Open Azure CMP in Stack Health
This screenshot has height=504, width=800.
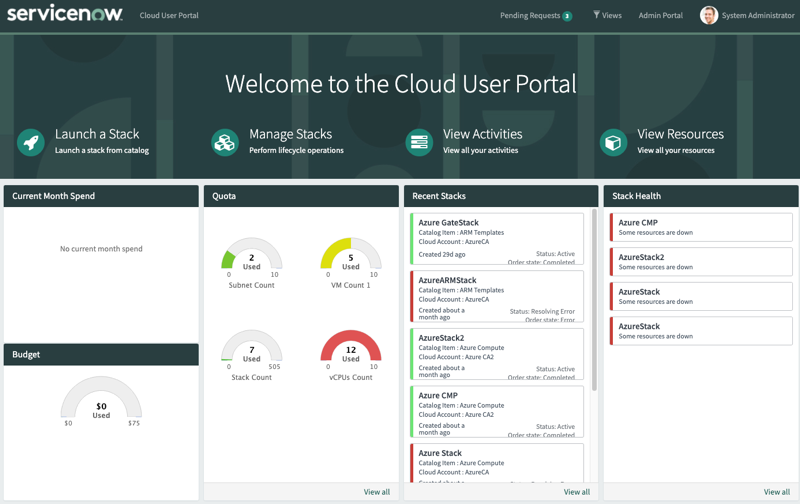[701, 227]
